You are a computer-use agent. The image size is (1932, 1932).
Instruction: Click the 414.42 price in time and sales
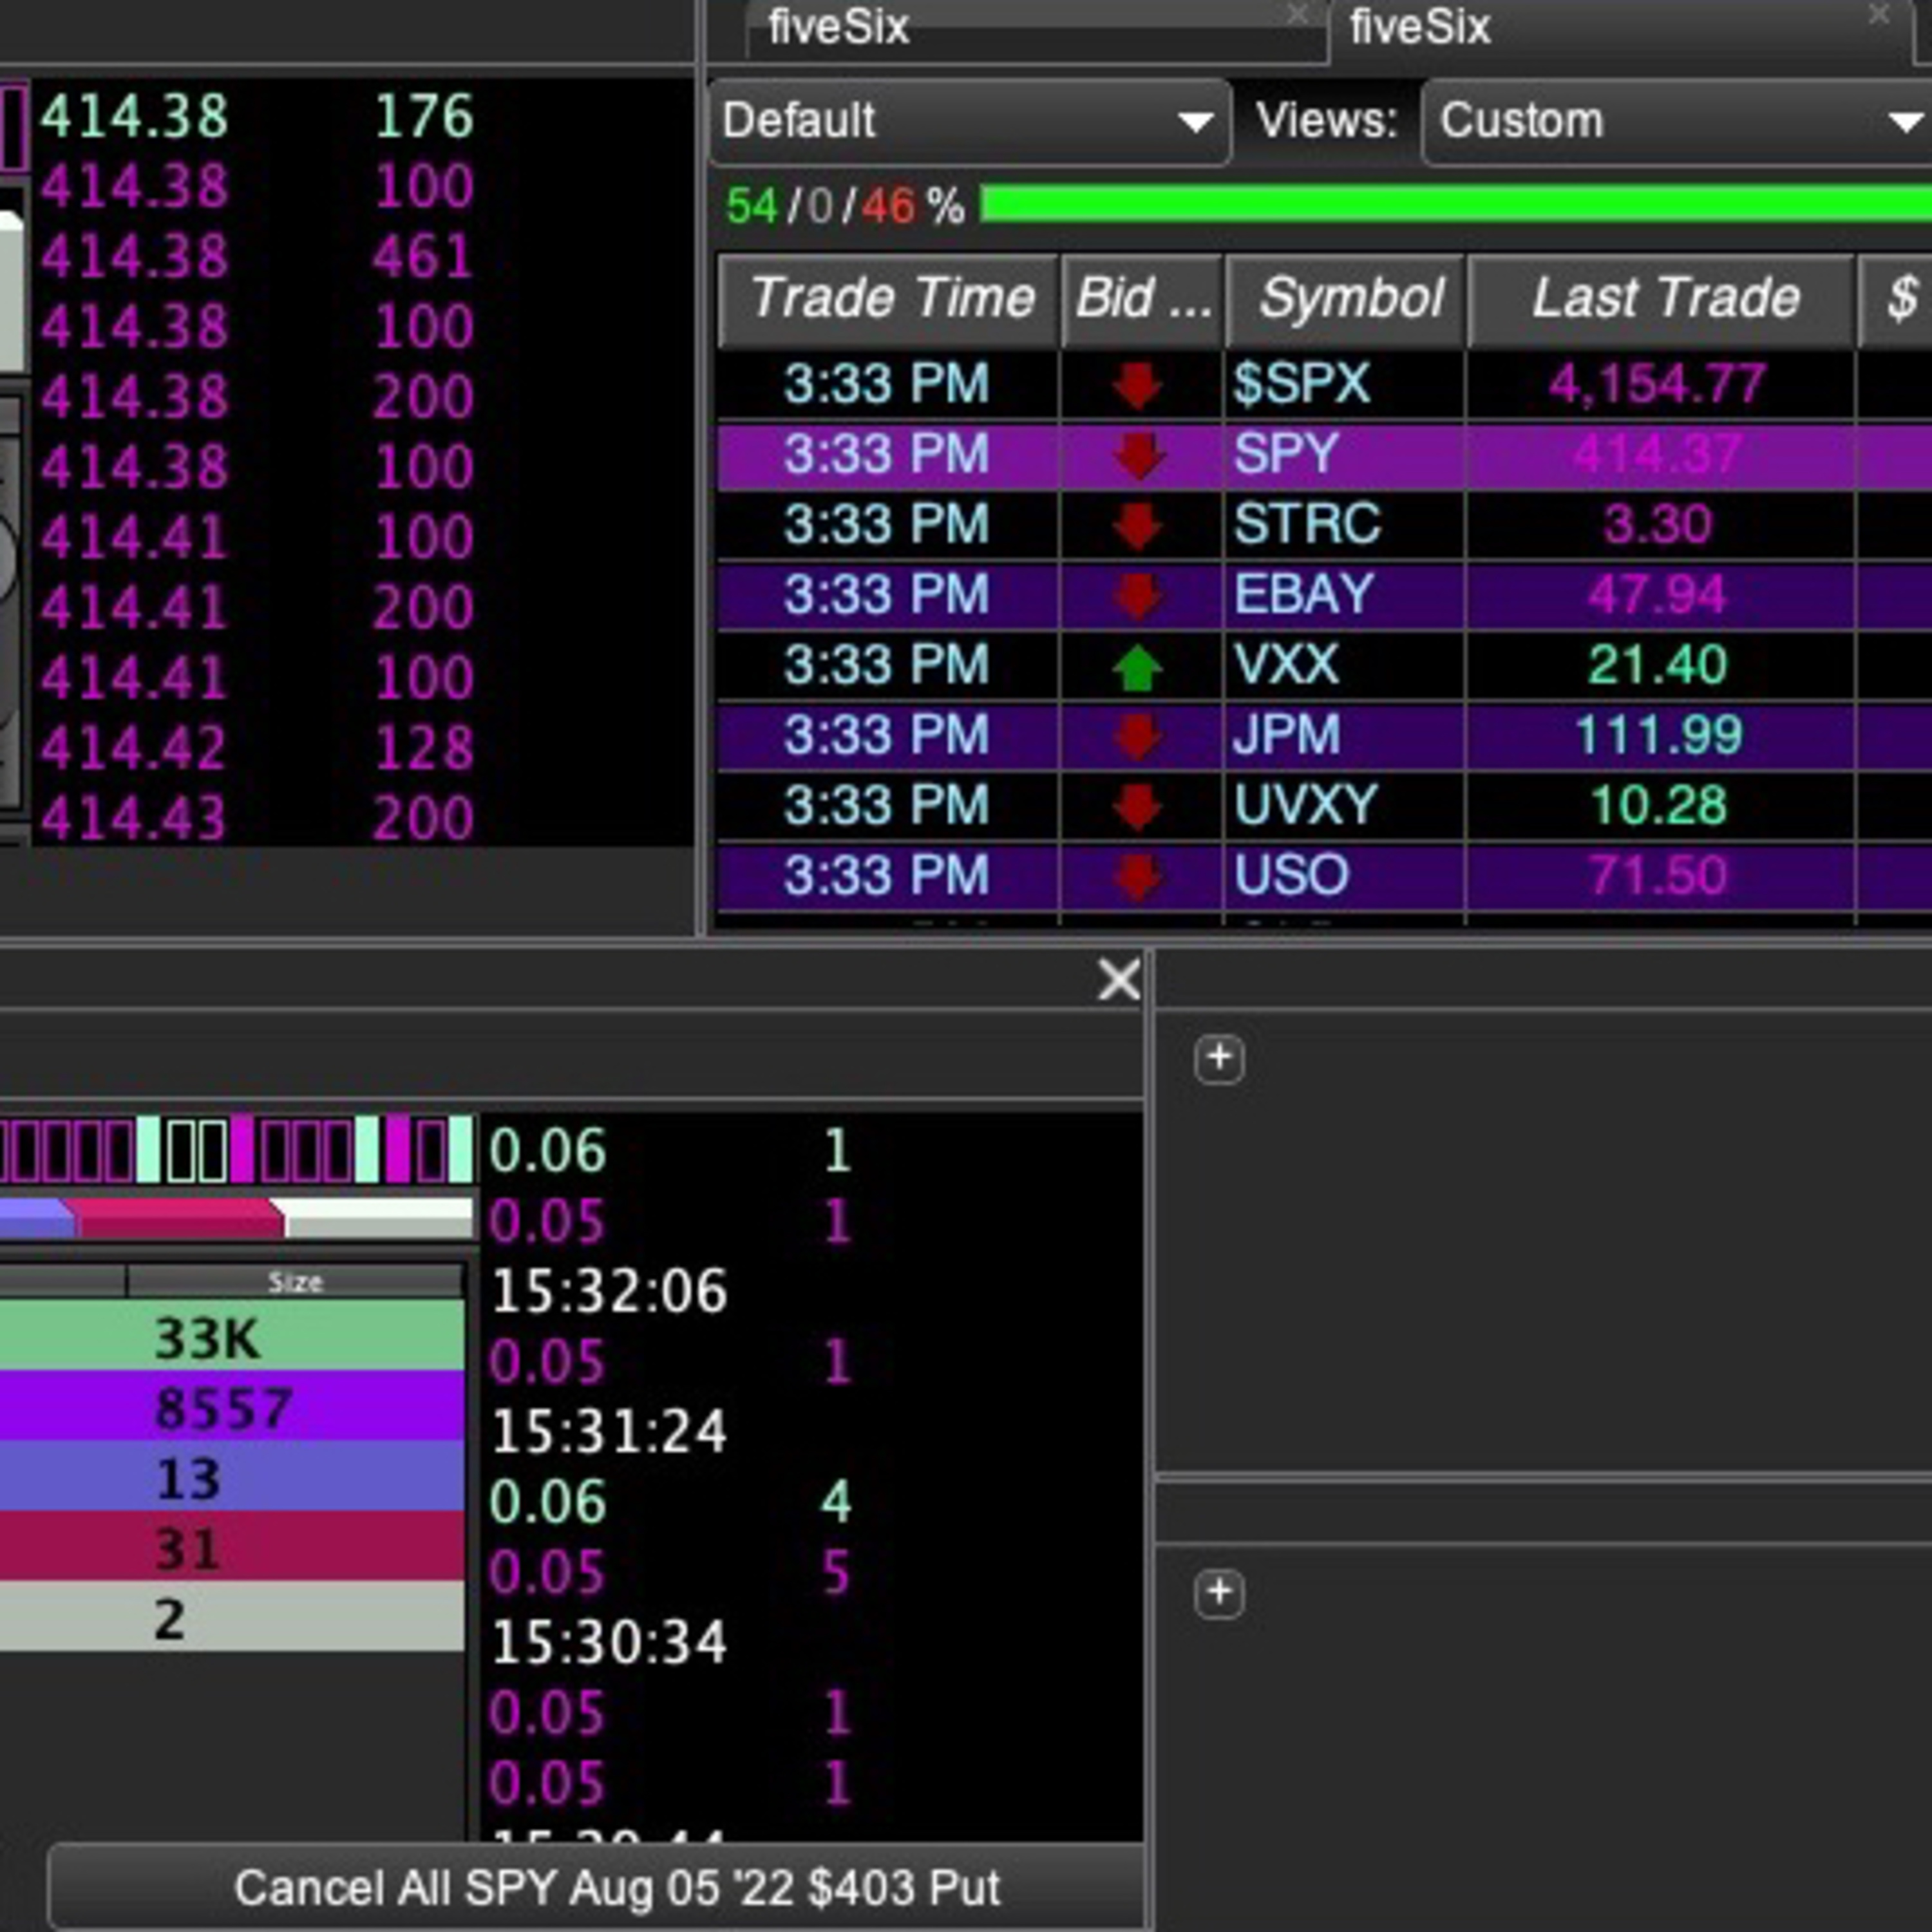point(134,748)
